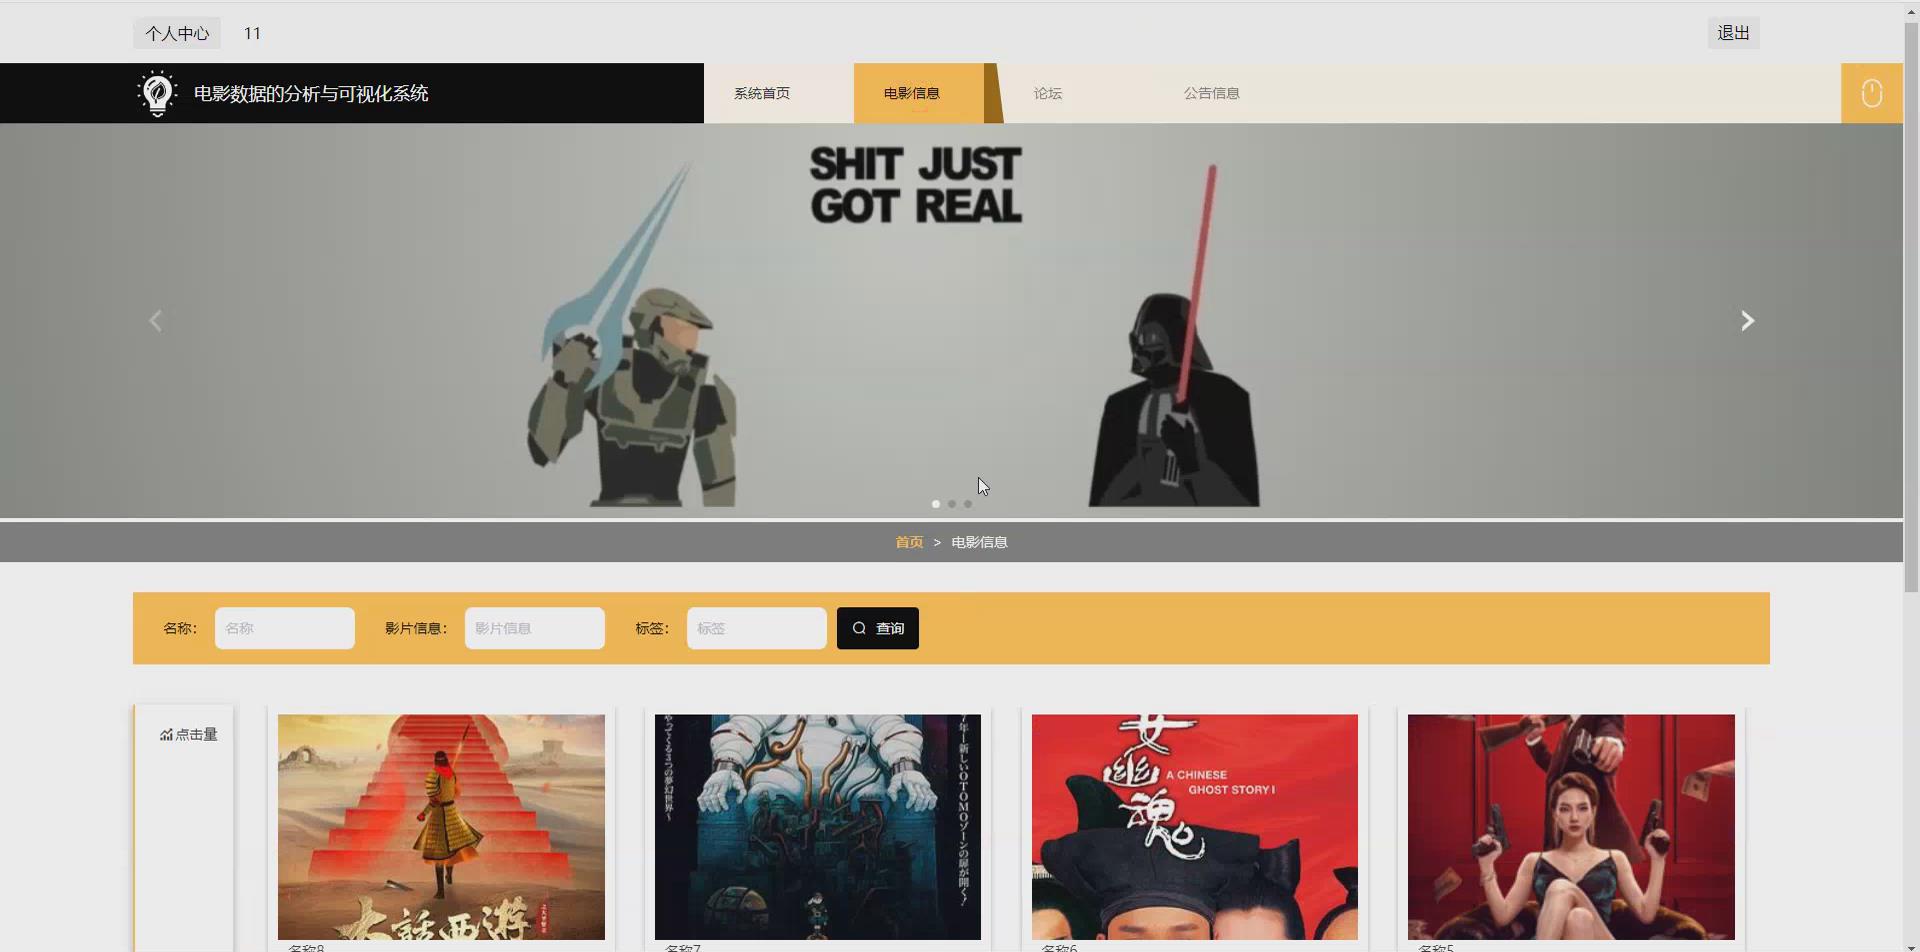This screenshot has width=1920, height=952.
Task: Open the 论坛 tab
Action: click(1048, 93)
